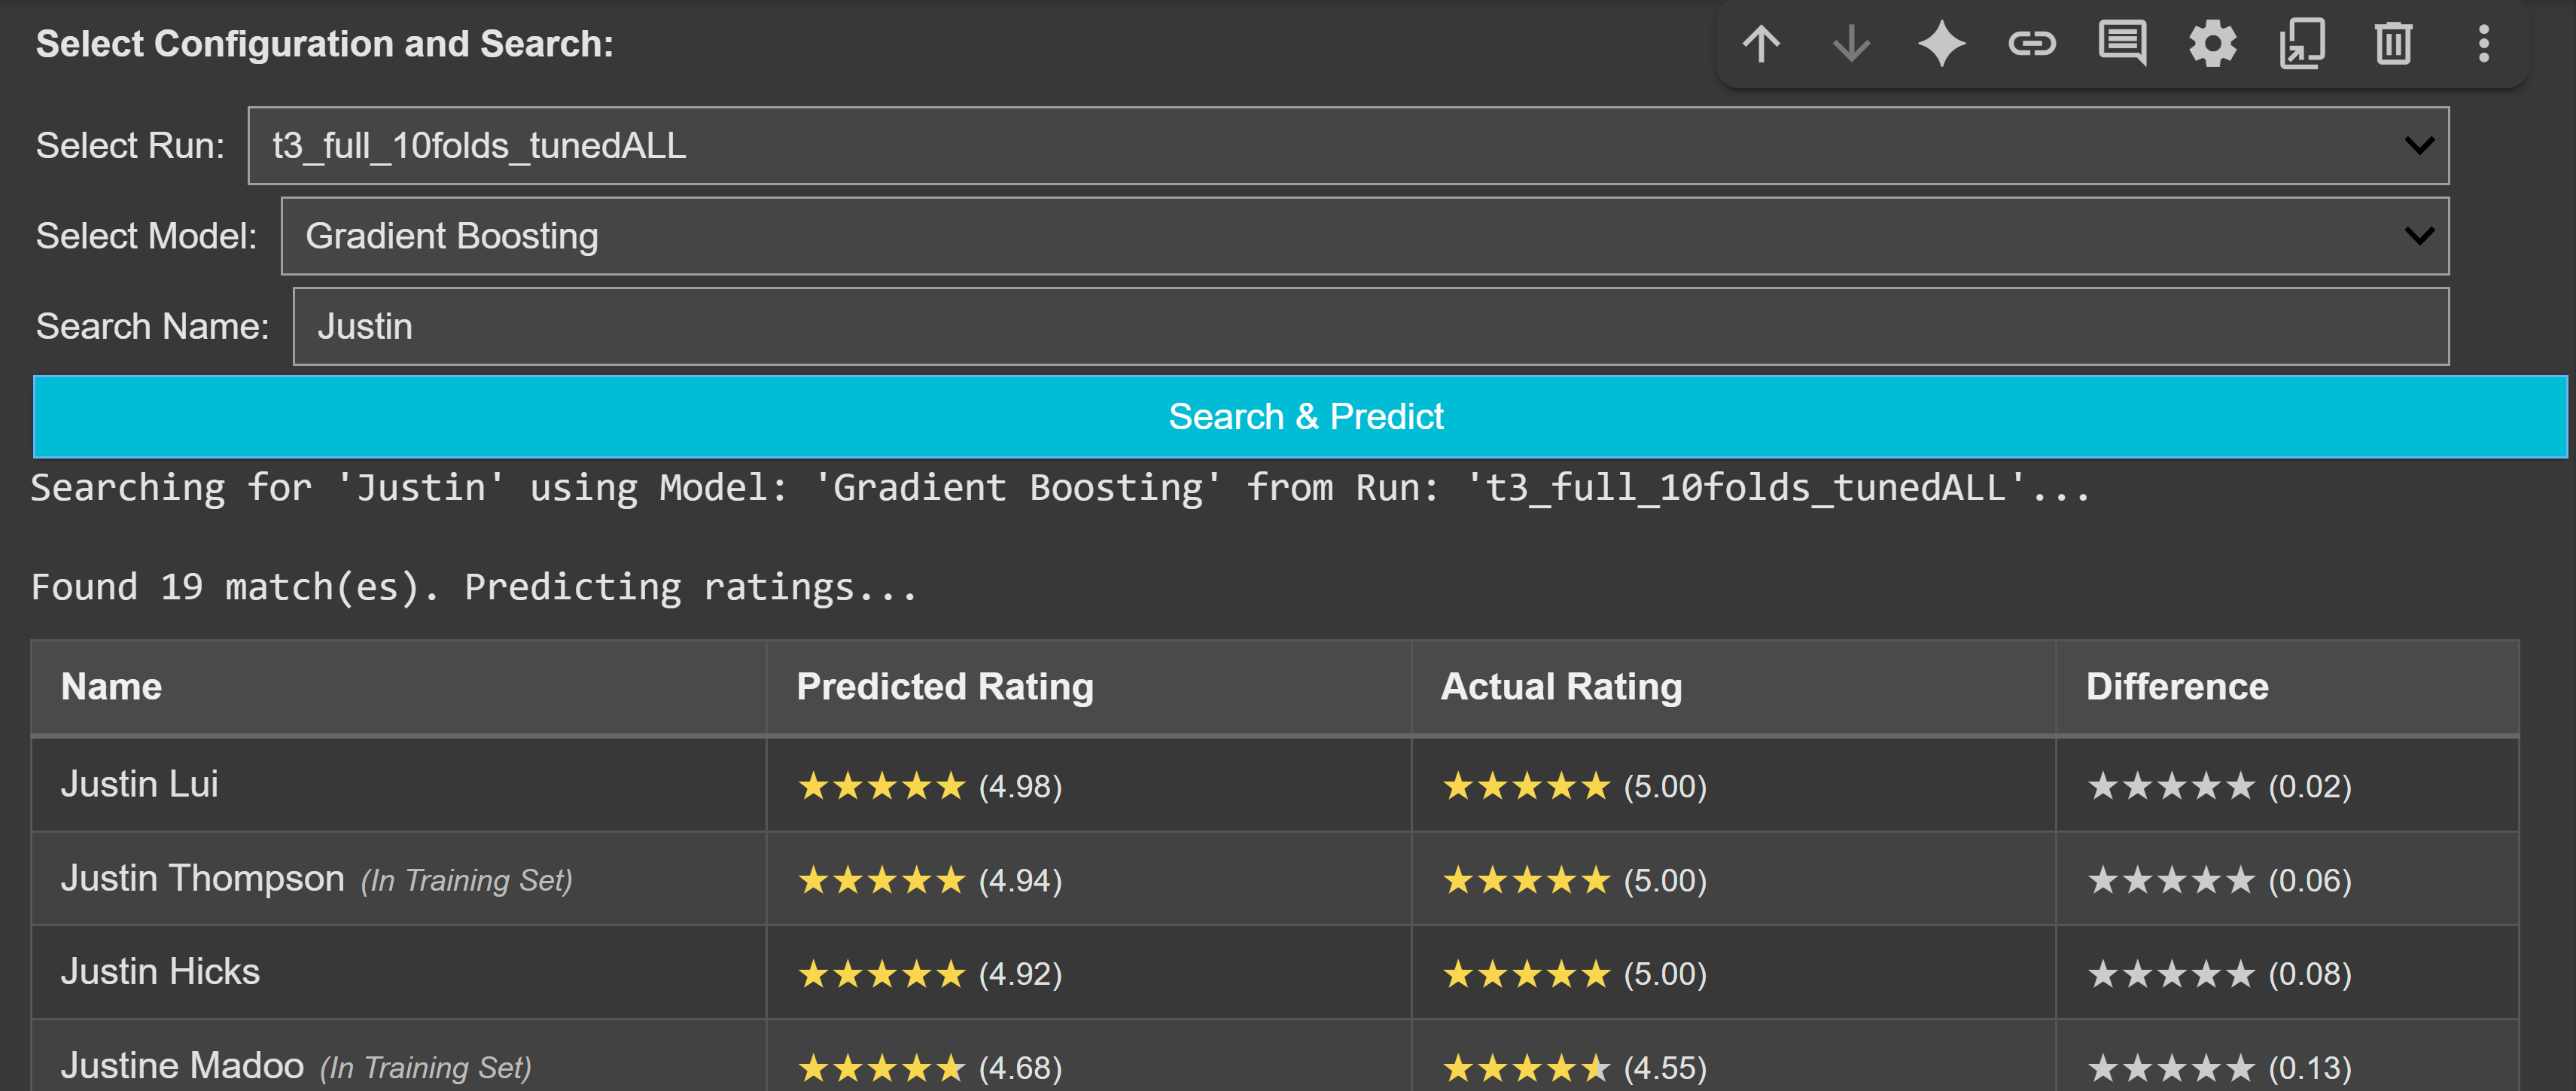Click the Predicted Rating column header
This screenshot has height=1091, width=2576.
944,687
